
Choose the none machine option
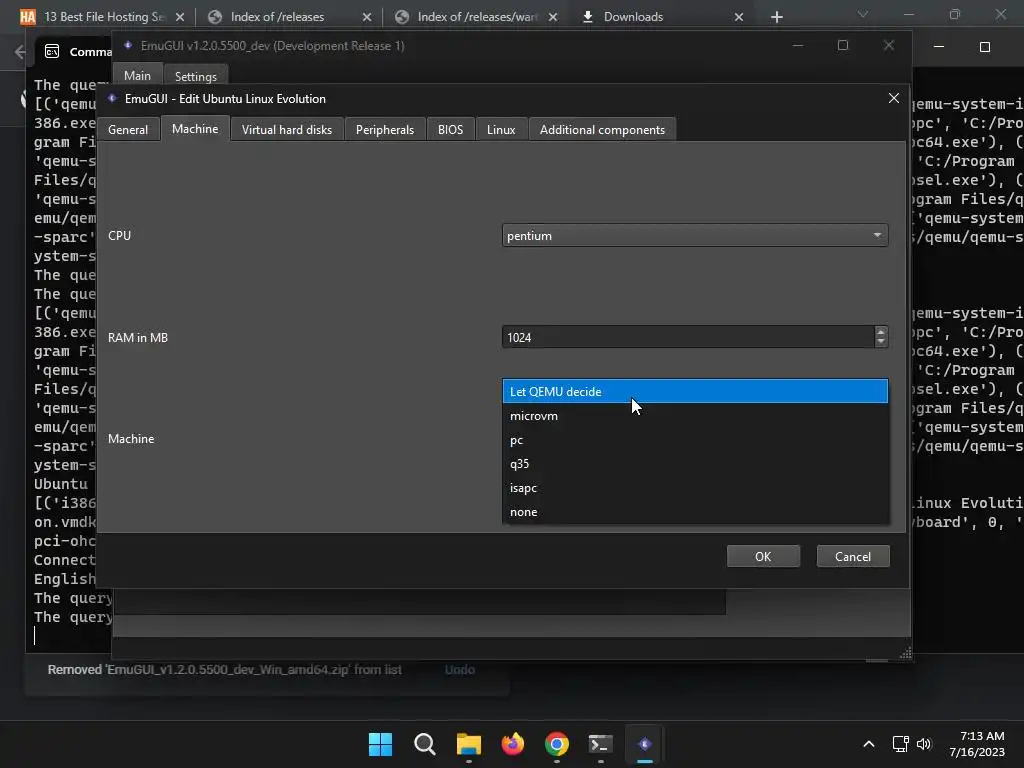coord(695,512)
